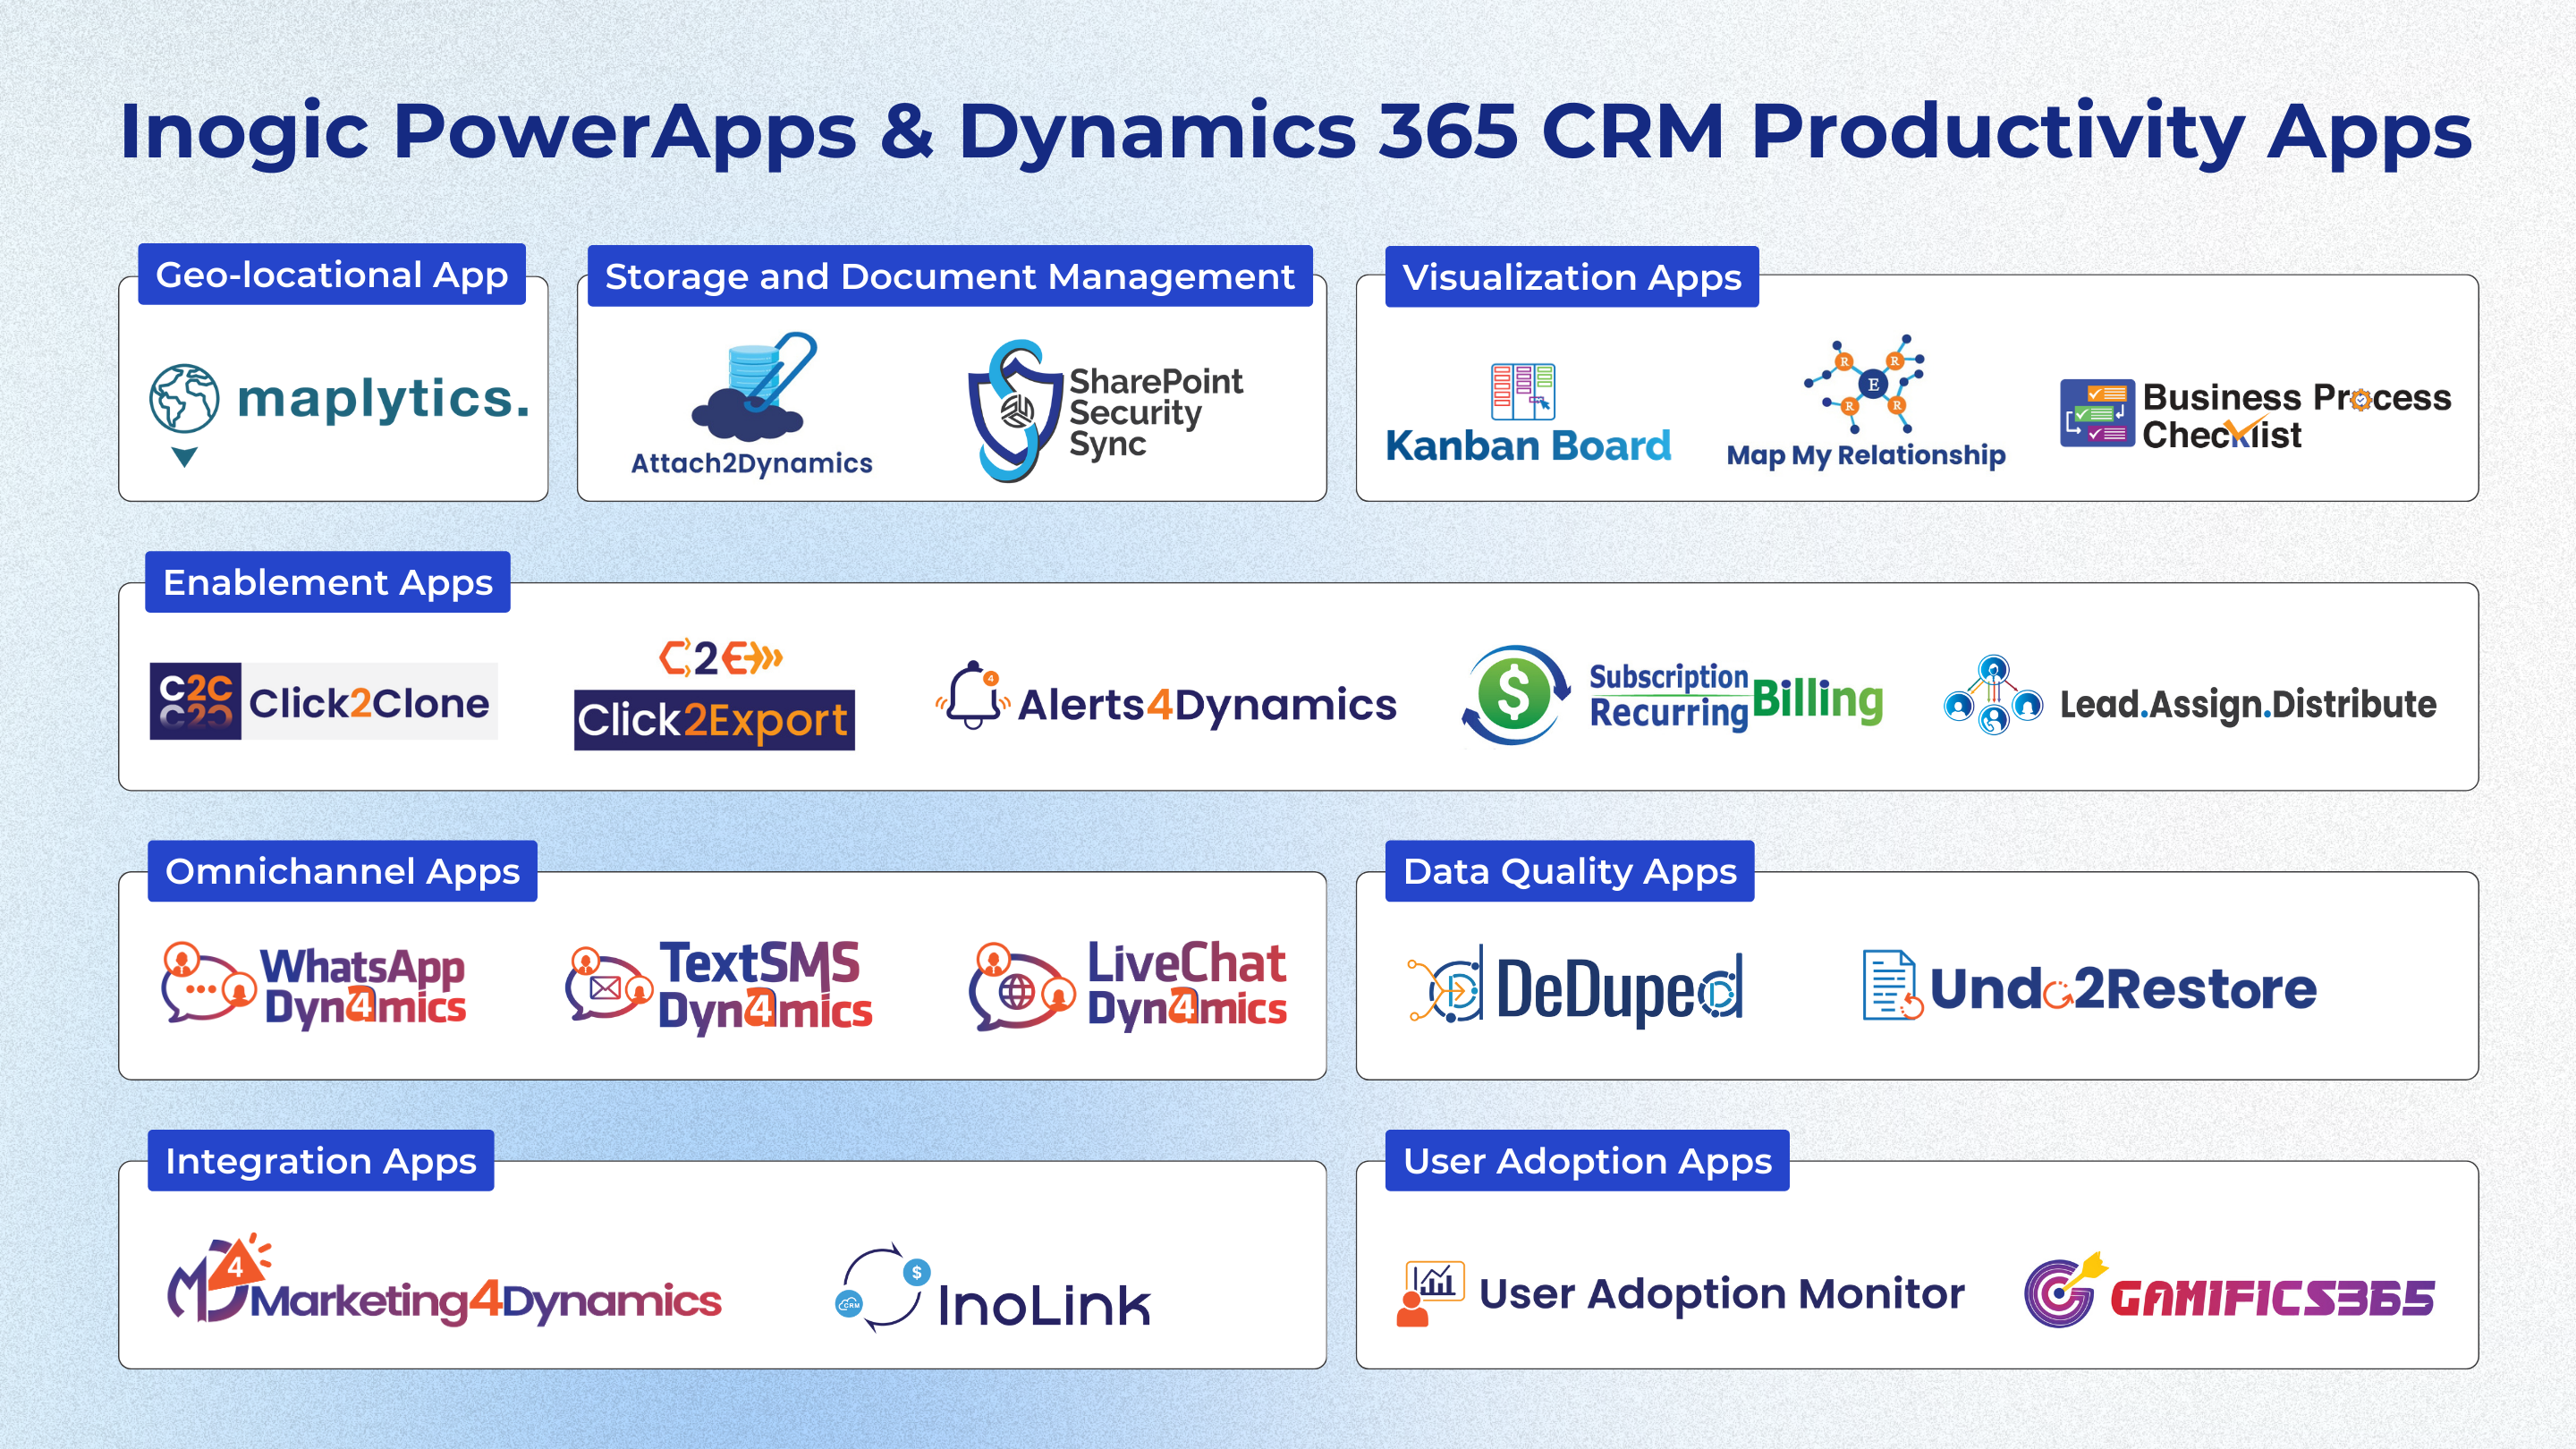Click the Business Process Checklist icon

2096,413
